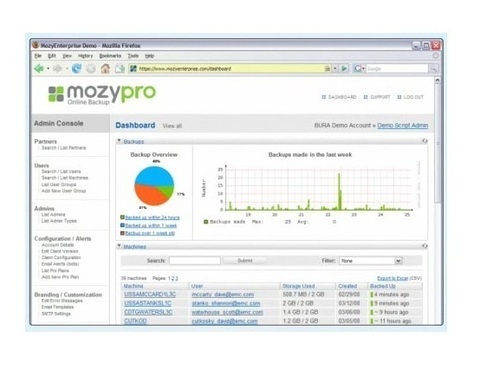The width and height of the screenshot is (480, 376).
Task: Click the reload page icon in toolbar
Action: click(77, 69)
